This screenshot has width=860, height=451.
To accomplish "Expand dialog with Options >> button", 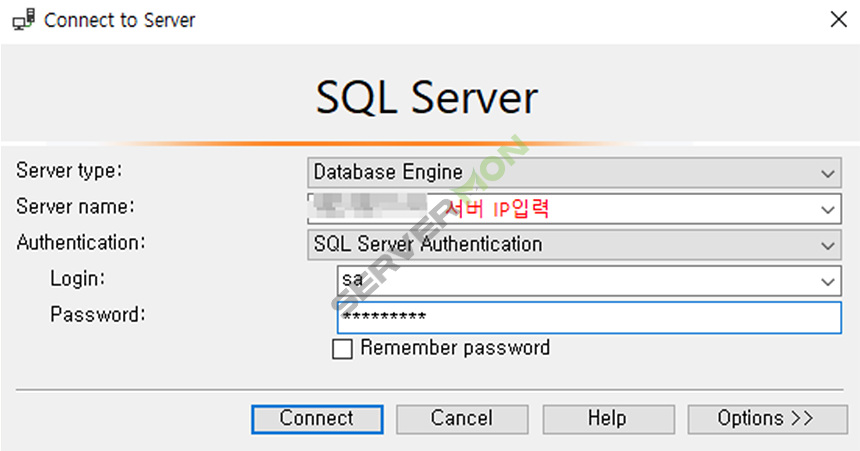I will coord(767,419).
